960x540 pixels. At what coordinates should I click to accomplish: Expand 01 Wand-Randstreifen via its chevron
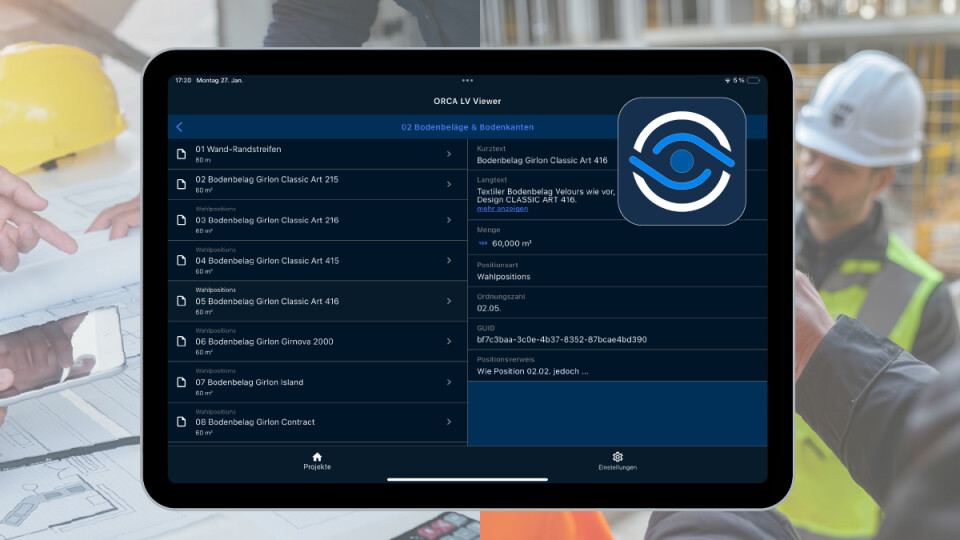tap(449, 154)
